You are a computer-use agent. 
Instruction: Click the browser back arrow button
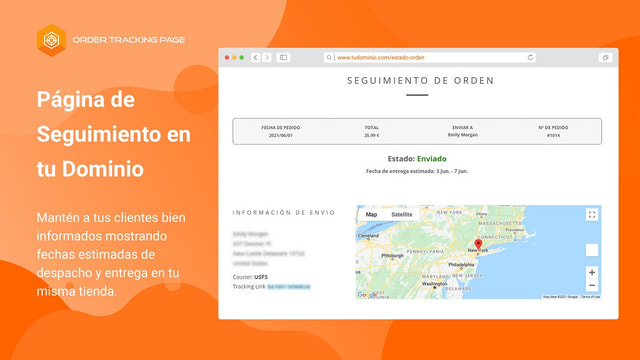256,58
